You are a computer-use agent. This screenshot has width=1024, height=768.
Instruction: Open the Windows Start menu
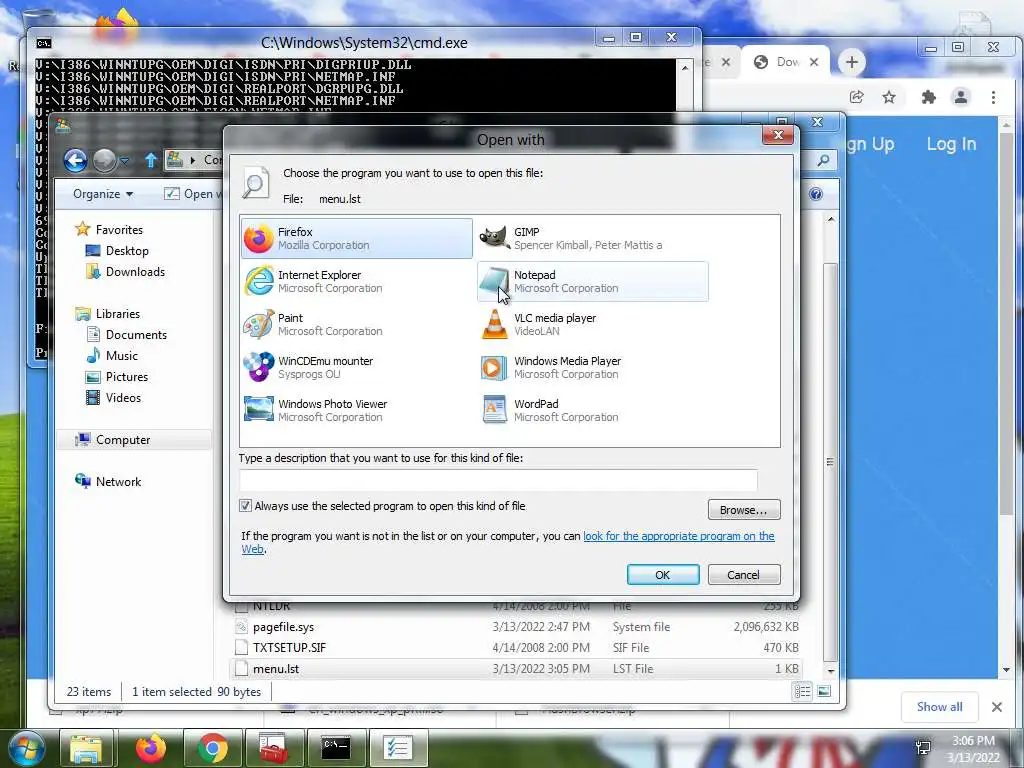[26, 748]
